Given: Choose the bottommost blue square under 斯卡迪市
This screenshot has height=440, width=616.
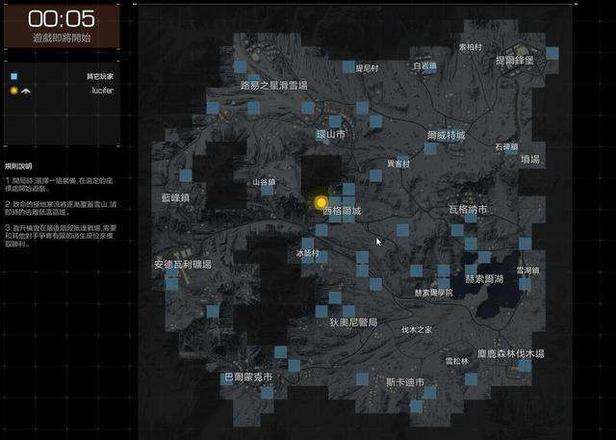Looking at the screenshot, I should tap(416, 406).
